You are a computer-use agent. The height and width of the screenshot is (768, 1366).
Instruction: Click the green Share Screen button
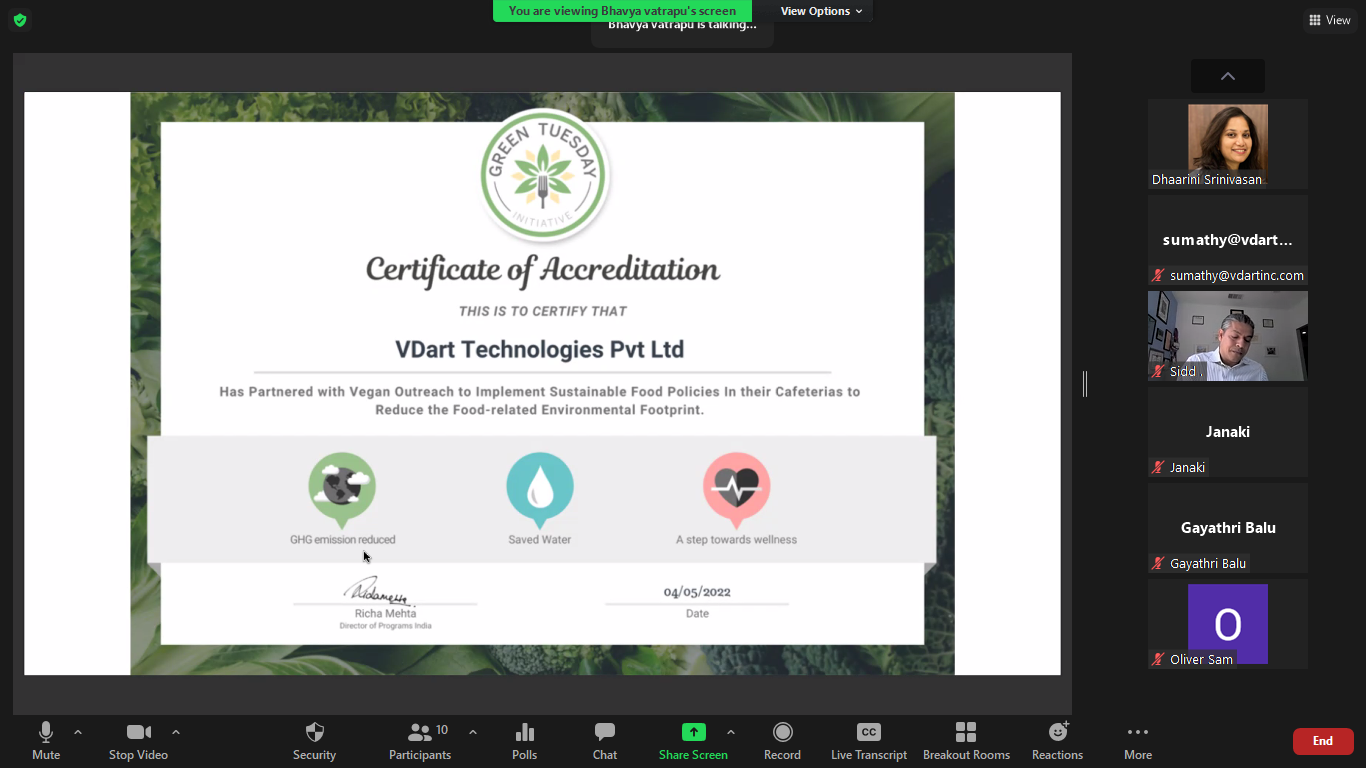point(693,741)
